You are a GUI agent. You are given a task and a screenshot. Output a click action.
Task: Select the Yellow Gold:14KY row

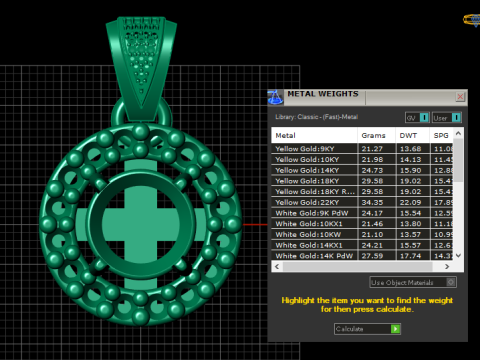(x=362, y=170)
